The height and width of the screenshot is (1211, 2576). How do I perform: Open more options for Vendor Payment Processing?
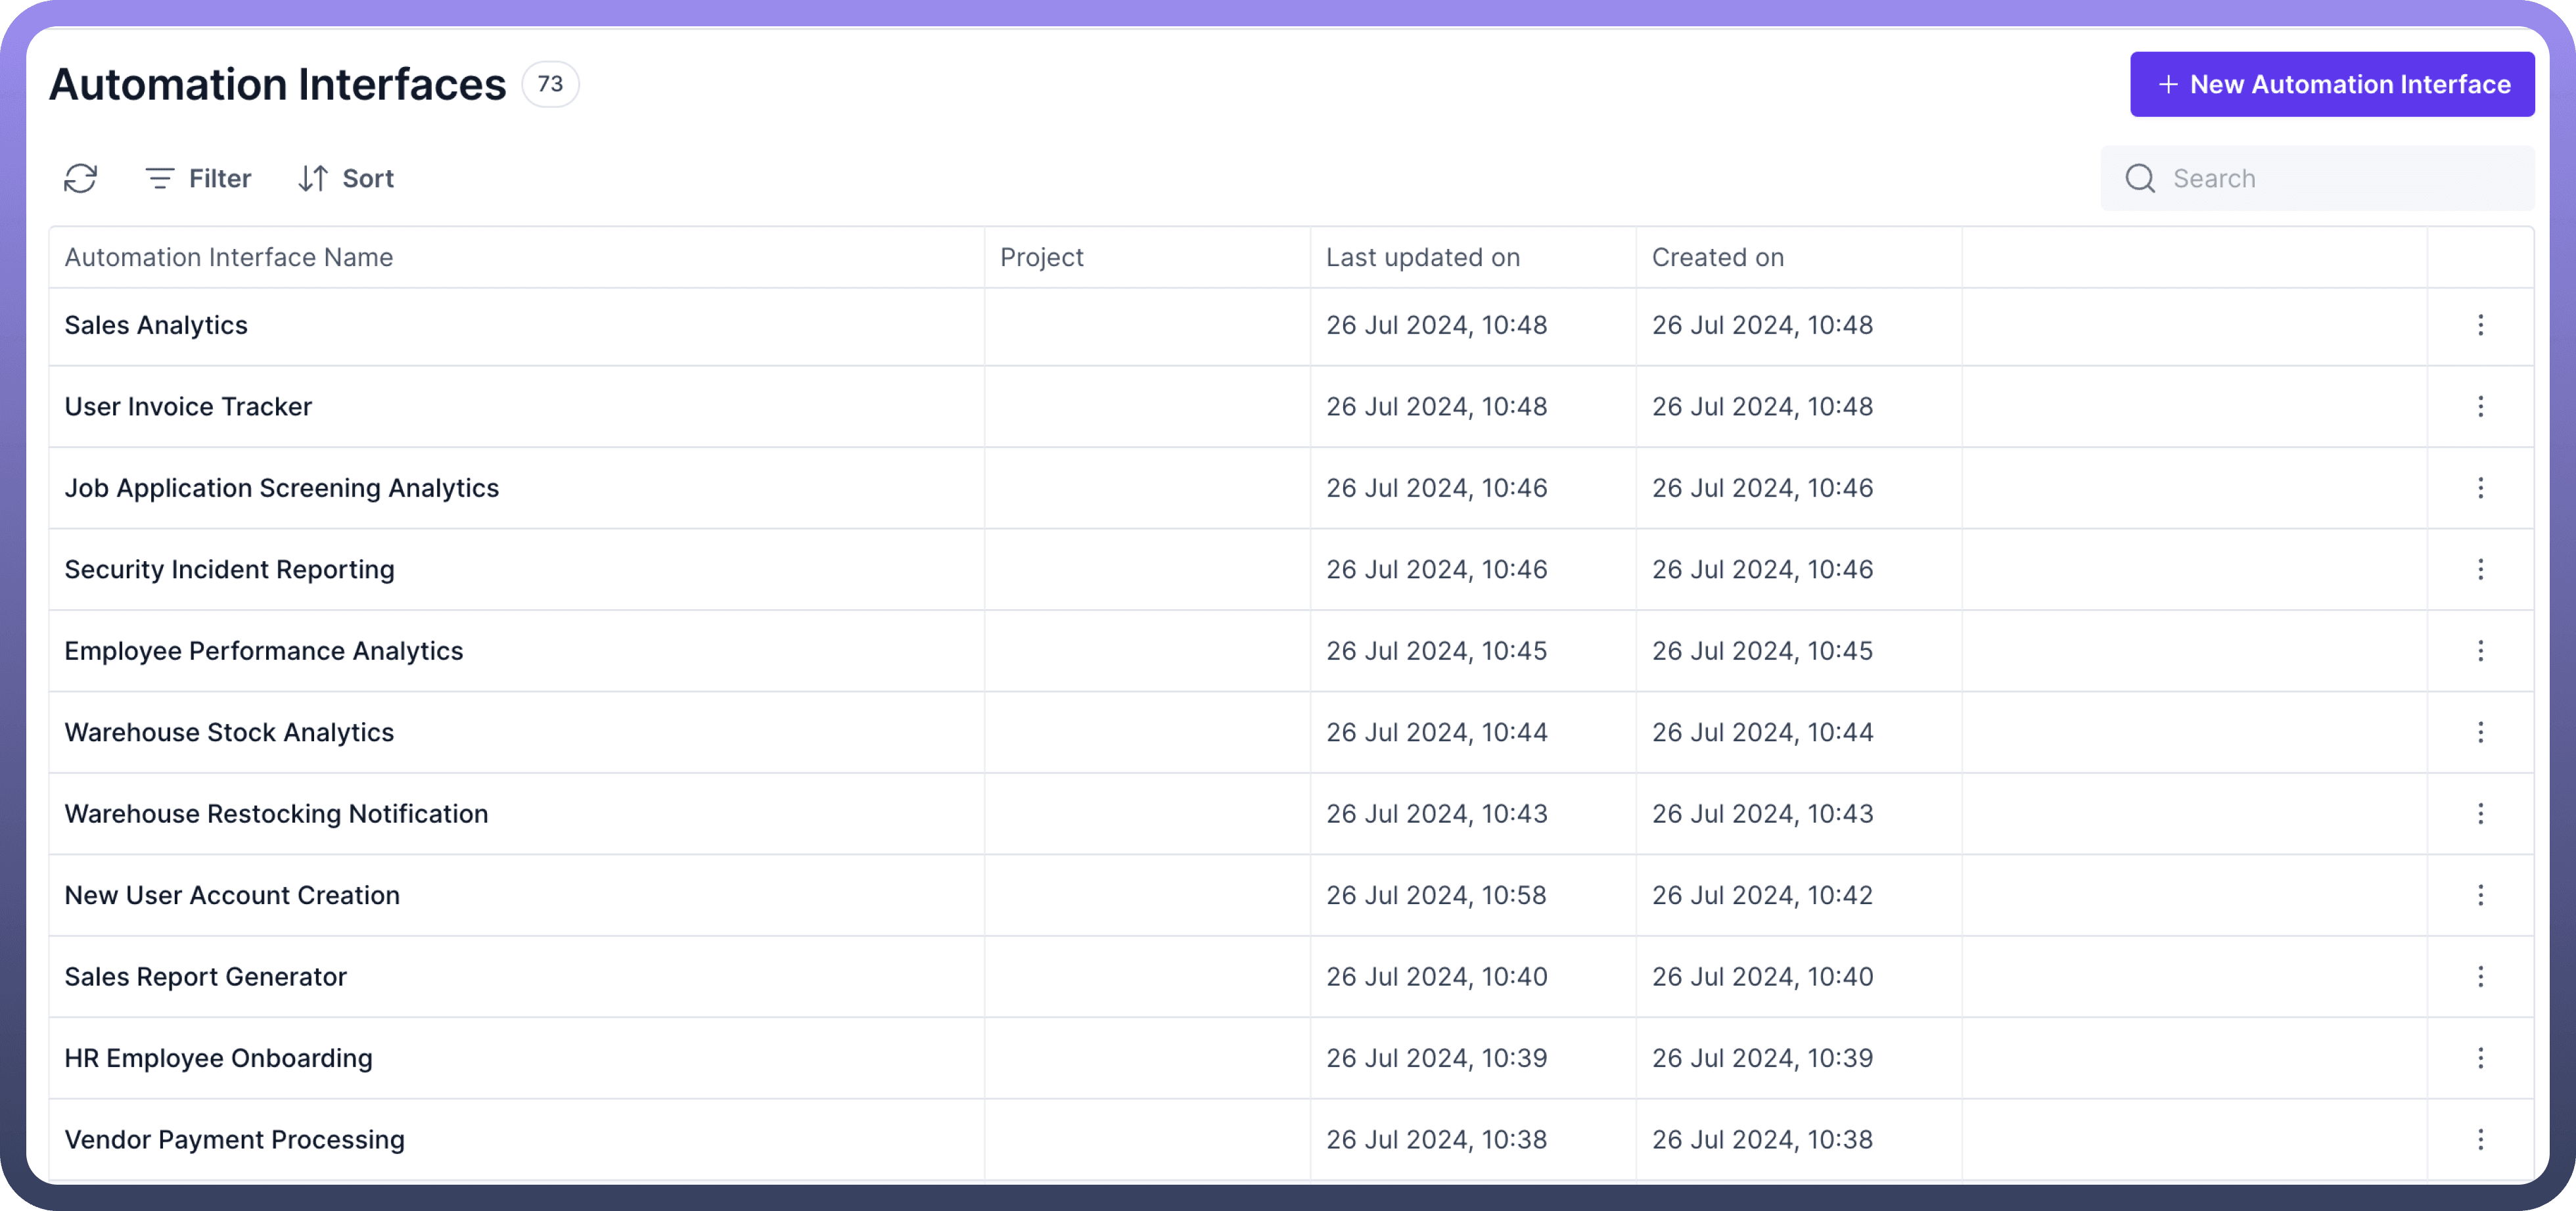click(2480, 1140)
